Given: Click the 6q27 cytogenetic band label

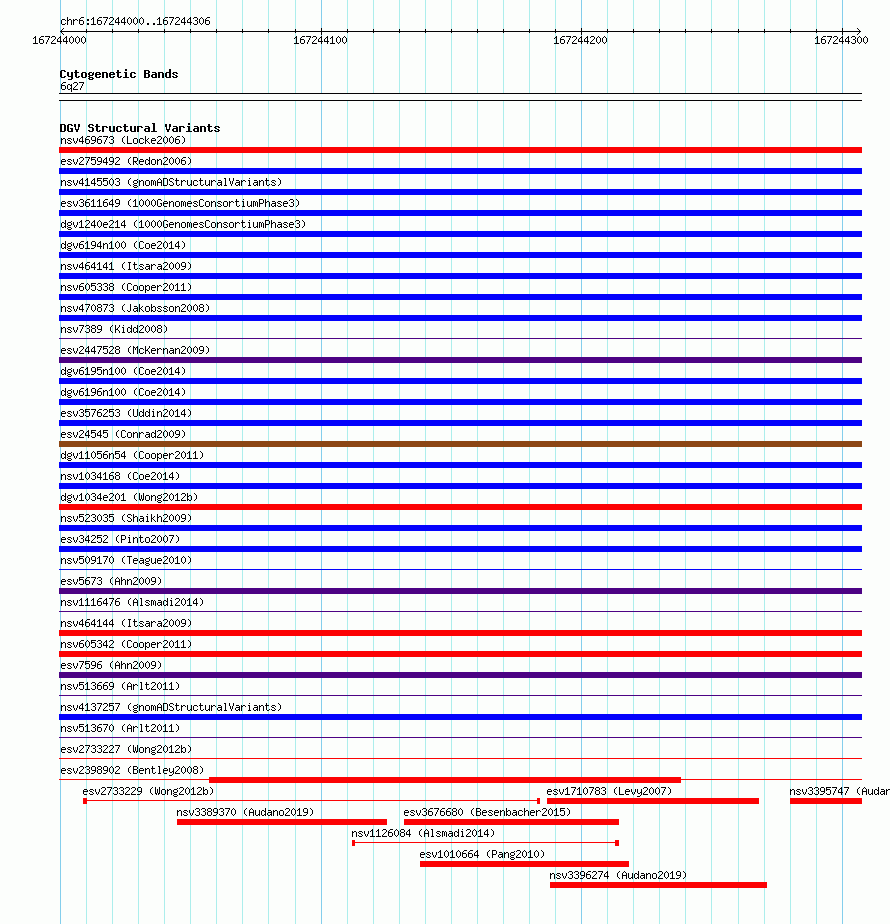Looking at the screenshot, I should point(72,87).
